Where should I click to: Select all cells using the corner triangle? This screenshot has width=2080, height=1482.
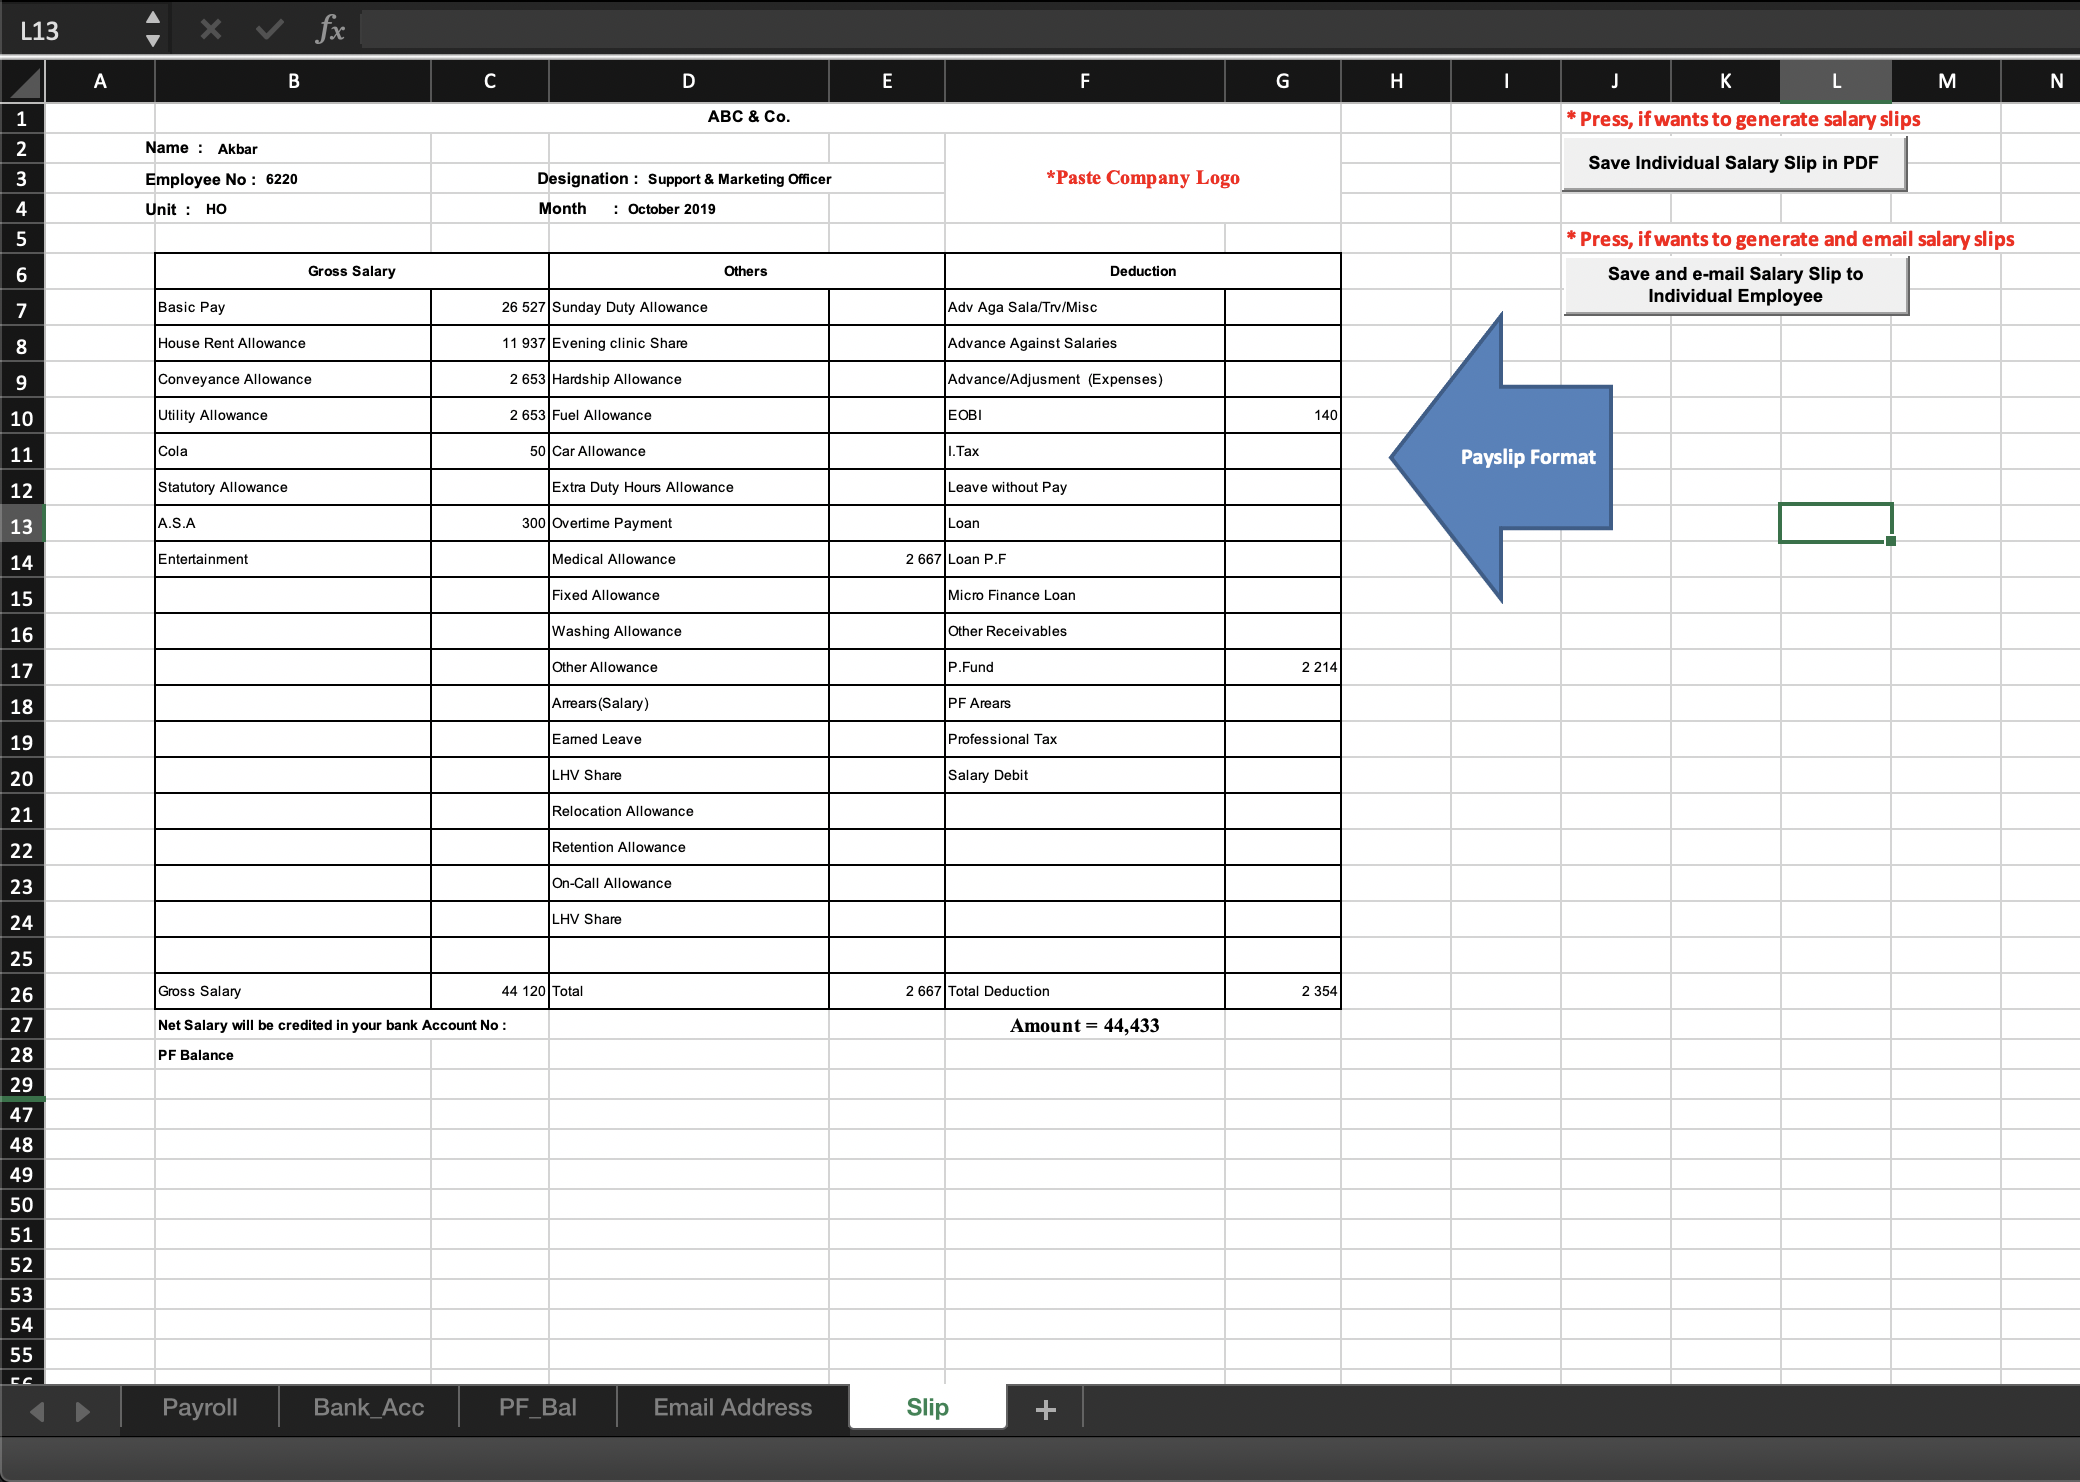click(22, 81)
